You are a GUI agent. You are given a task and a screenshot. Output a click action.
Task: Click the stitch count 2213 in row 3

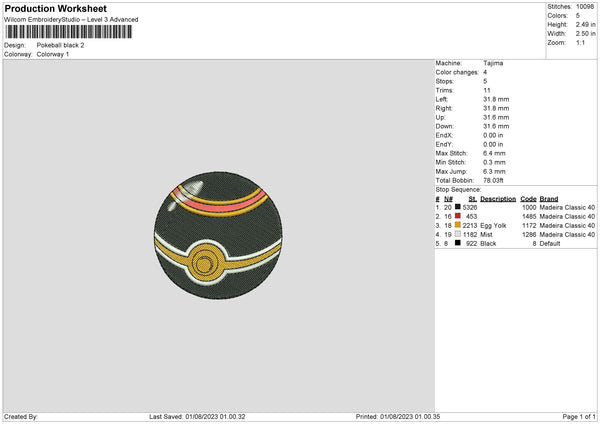pyautogui.click(x=470, y=225)
